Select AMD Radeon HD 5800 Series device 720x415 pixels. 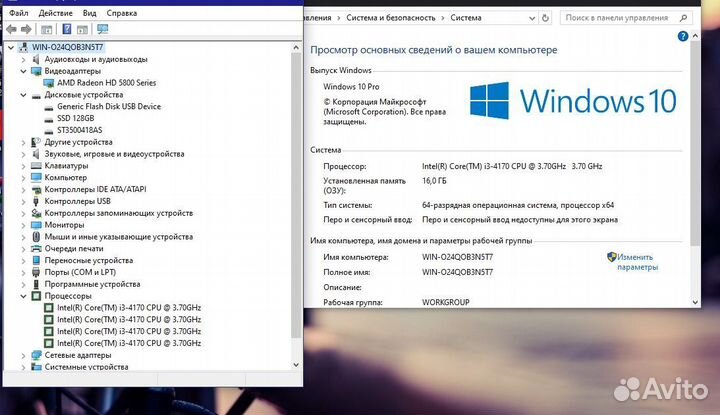click(x=107, y=83)
